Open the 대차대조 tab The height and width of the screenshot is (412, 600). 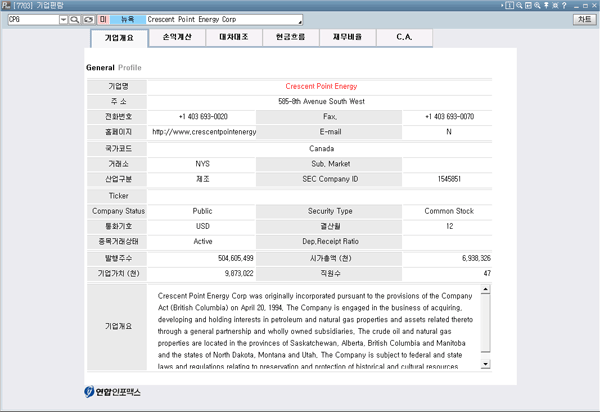click(234, 38)
